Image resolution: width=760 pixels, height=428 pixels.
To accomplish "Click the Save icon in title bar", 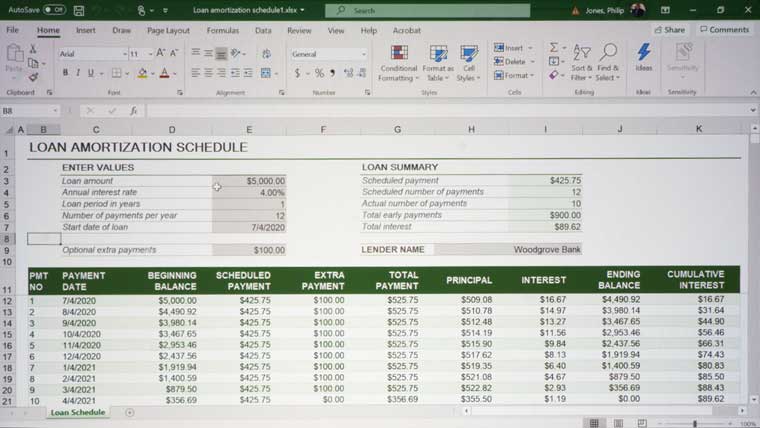I will 80,10.
